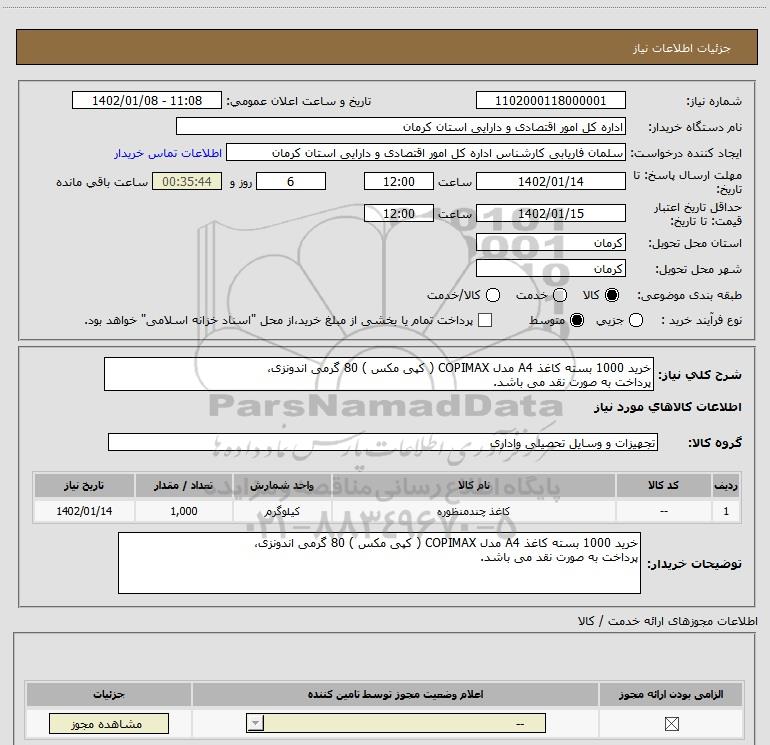Viewport: 770px width, 745px height.
Task: Click the response deadline time 12:00 field
Action: coord(399,181)
